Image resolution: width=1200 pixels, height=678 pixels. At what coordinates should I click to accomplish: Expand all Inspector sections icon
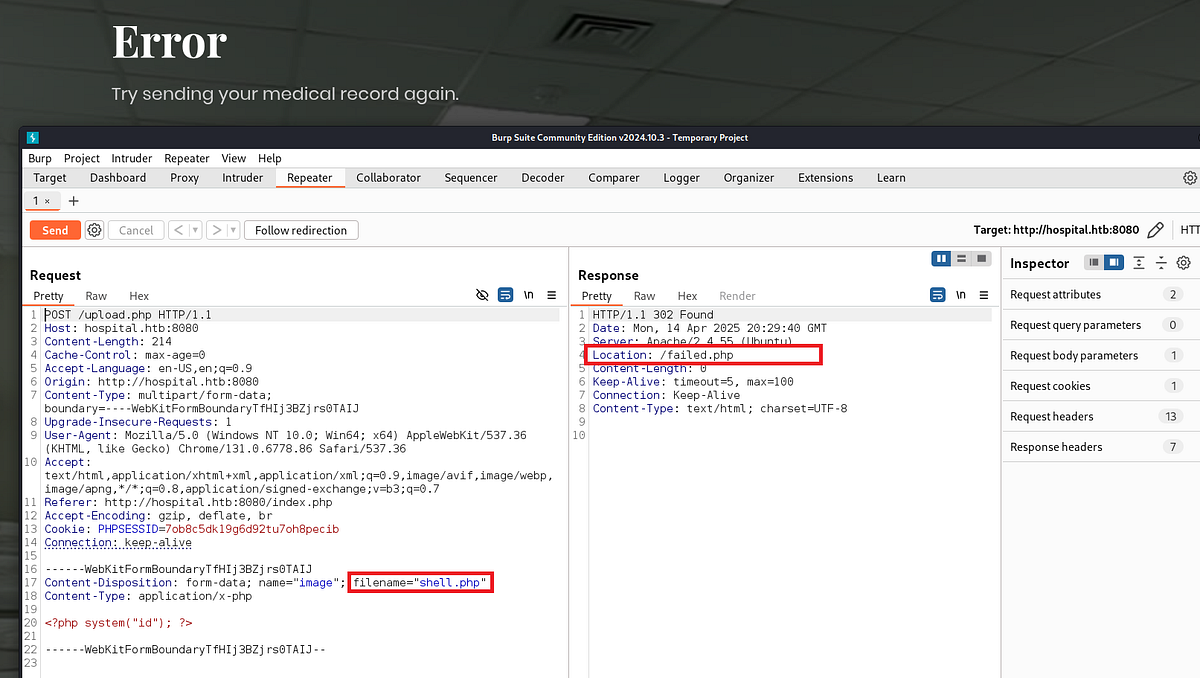click(1139, 263)
